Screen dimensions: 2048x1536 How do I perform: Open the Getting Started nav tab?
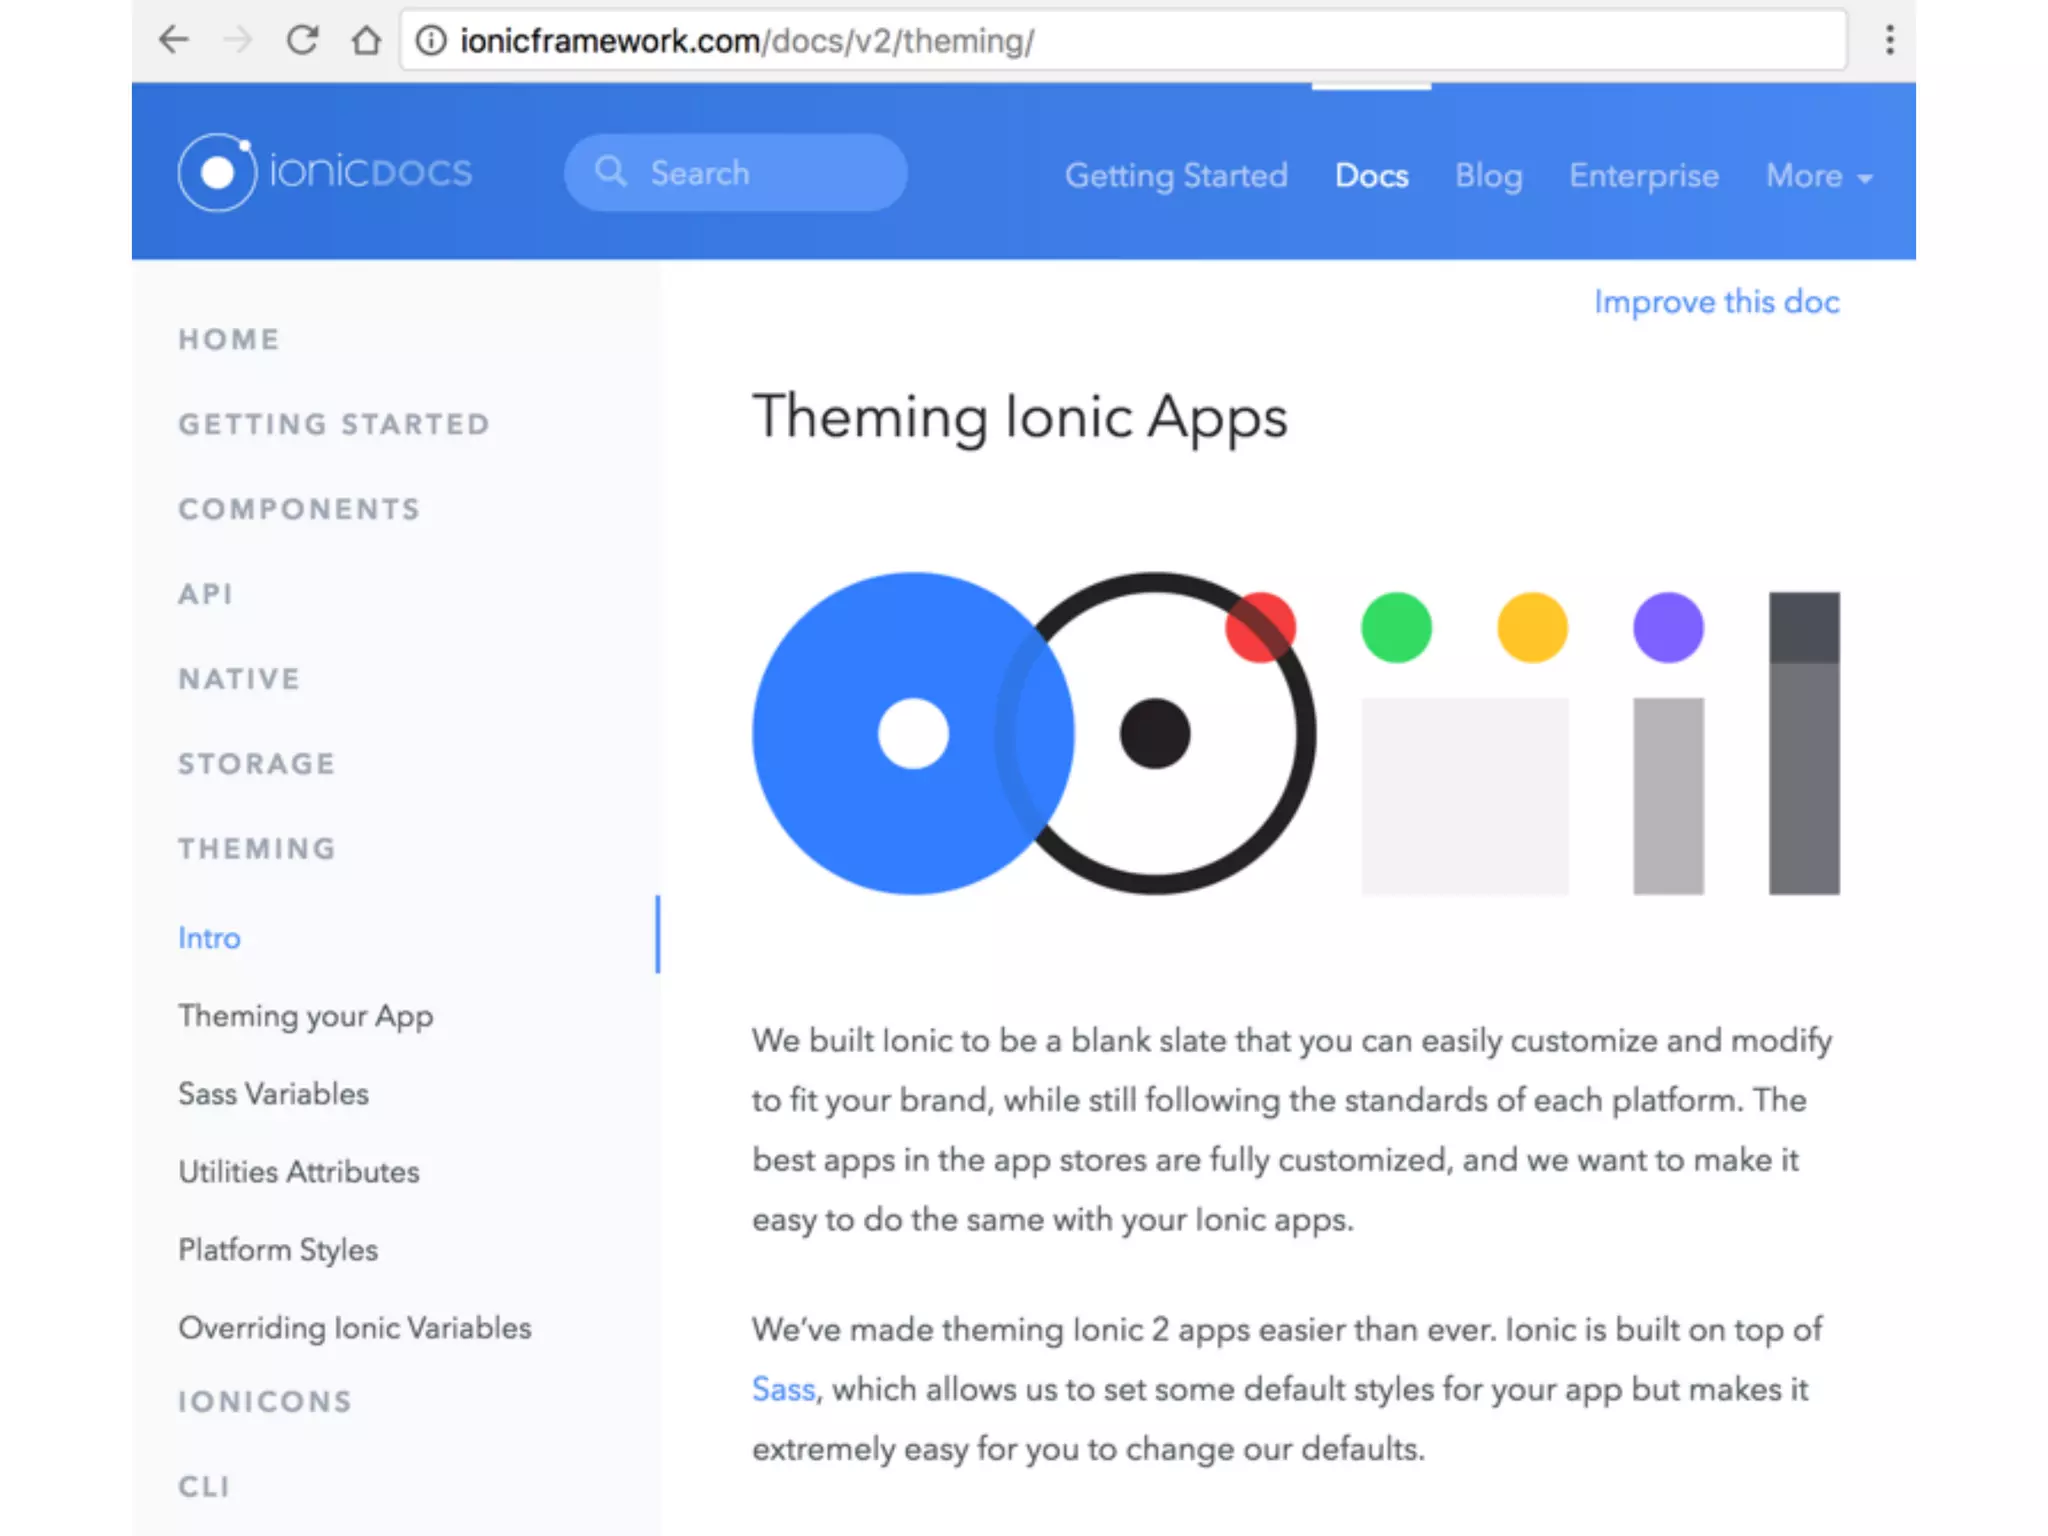pyautogui.click(x=1175, y=176)
